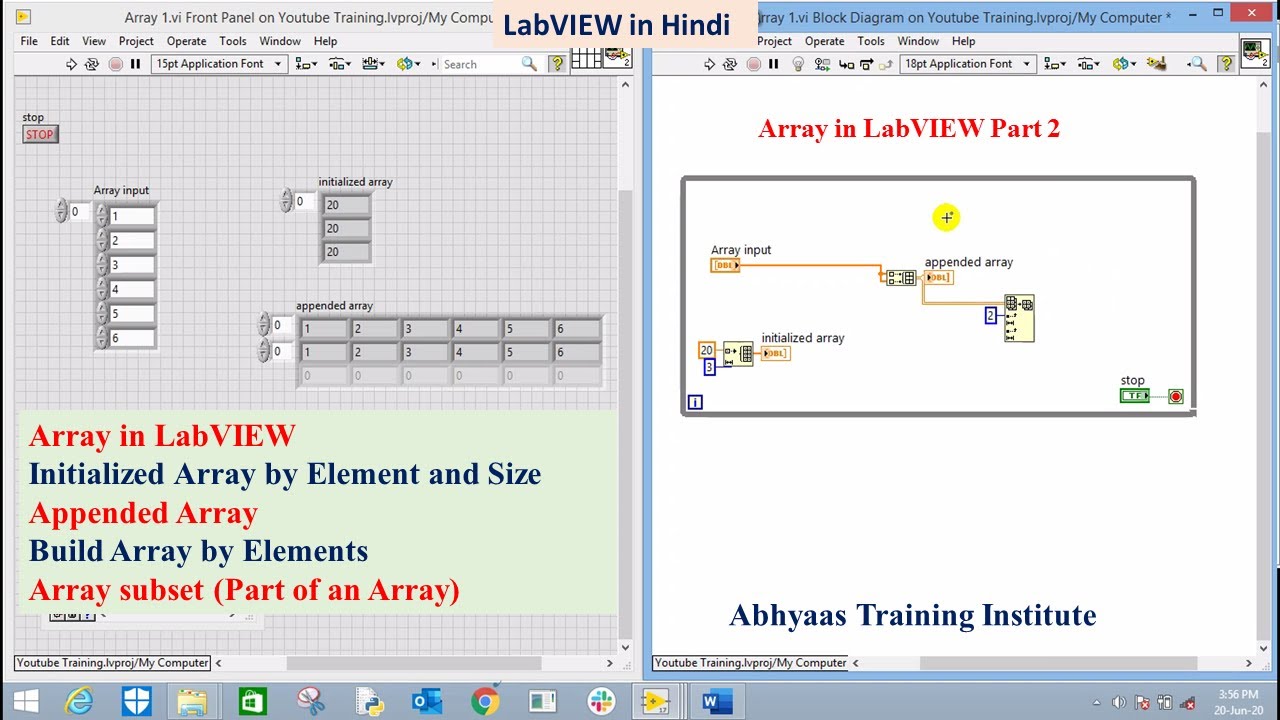Open Reorder menu in Front Panel toolbar
The width and height of the screenshot is (1280, 720).
408,64
